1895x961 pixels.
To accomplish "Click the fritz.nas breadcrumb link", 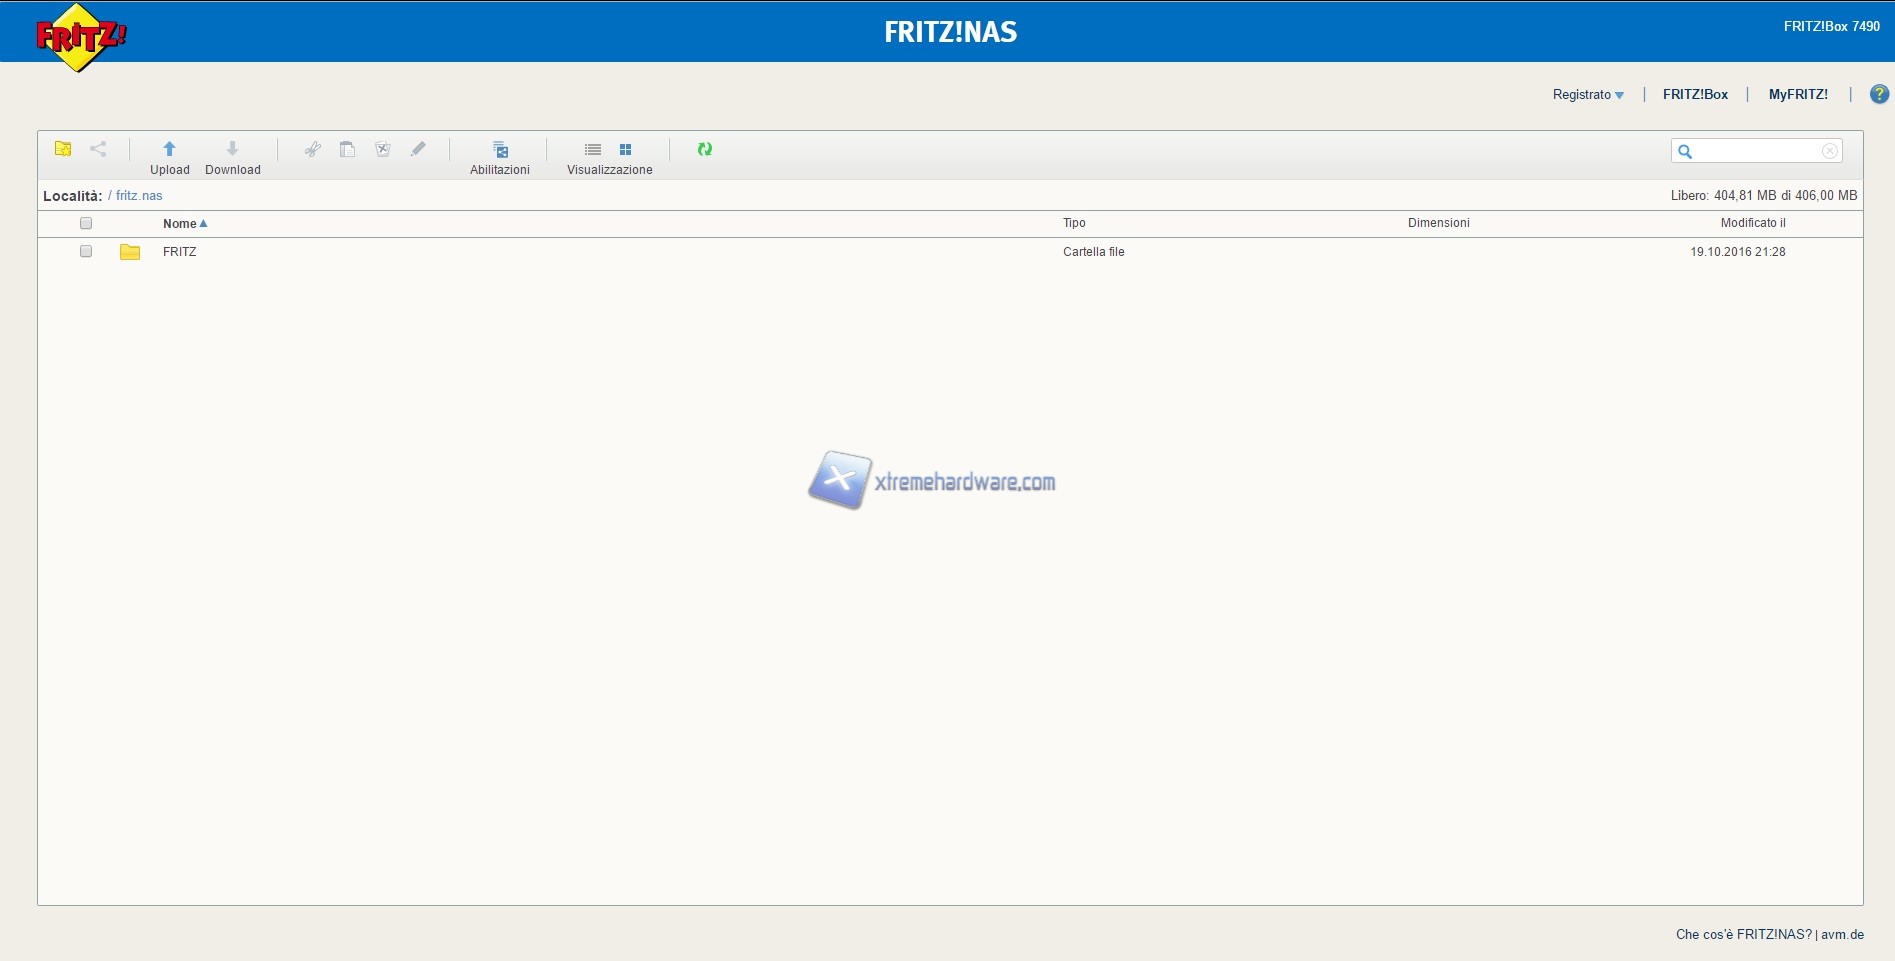I will [x=139, y=196].
